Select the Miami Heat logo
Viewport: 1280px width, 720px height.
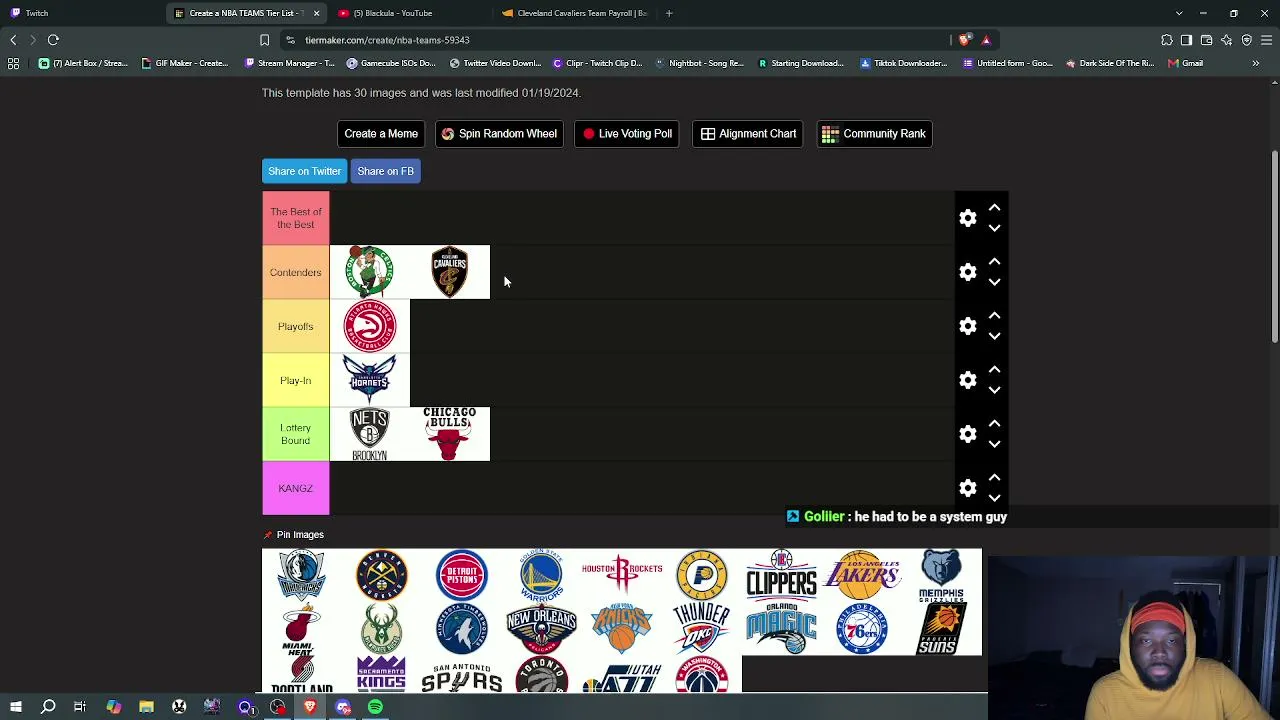(301, 629)
